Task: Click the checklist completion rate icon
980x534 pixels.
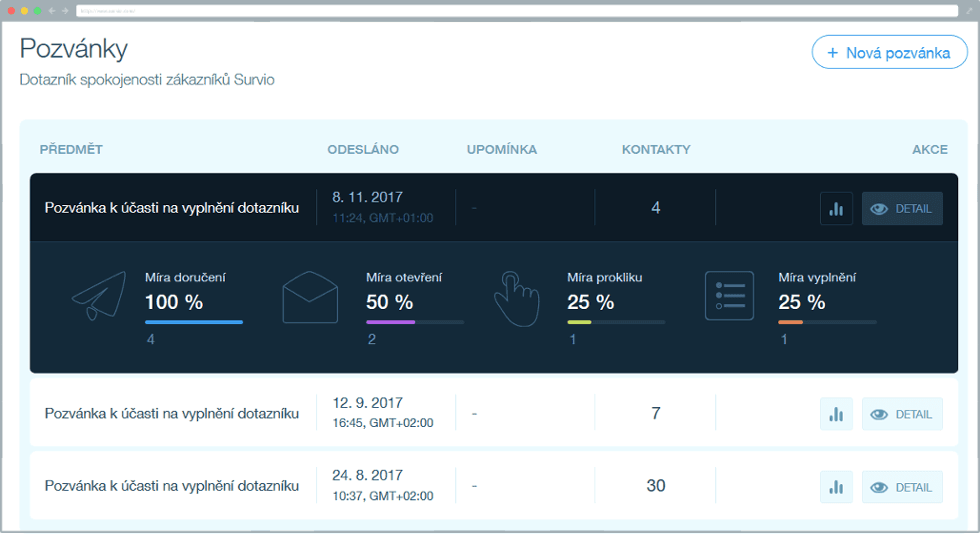Action: click(729, 296)
